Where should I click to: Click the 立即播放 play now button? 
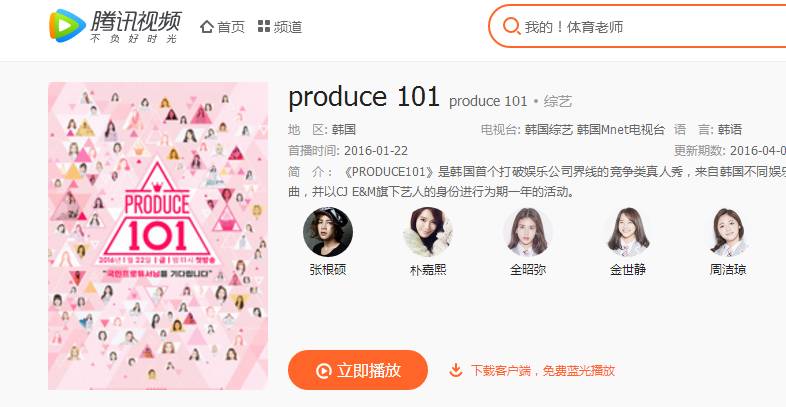(x=357, y=370)
